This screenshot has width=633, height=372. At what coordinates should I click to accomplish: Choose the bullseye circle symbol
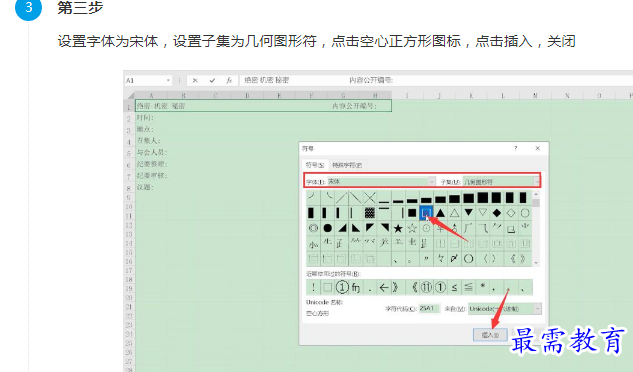(313, 228)
